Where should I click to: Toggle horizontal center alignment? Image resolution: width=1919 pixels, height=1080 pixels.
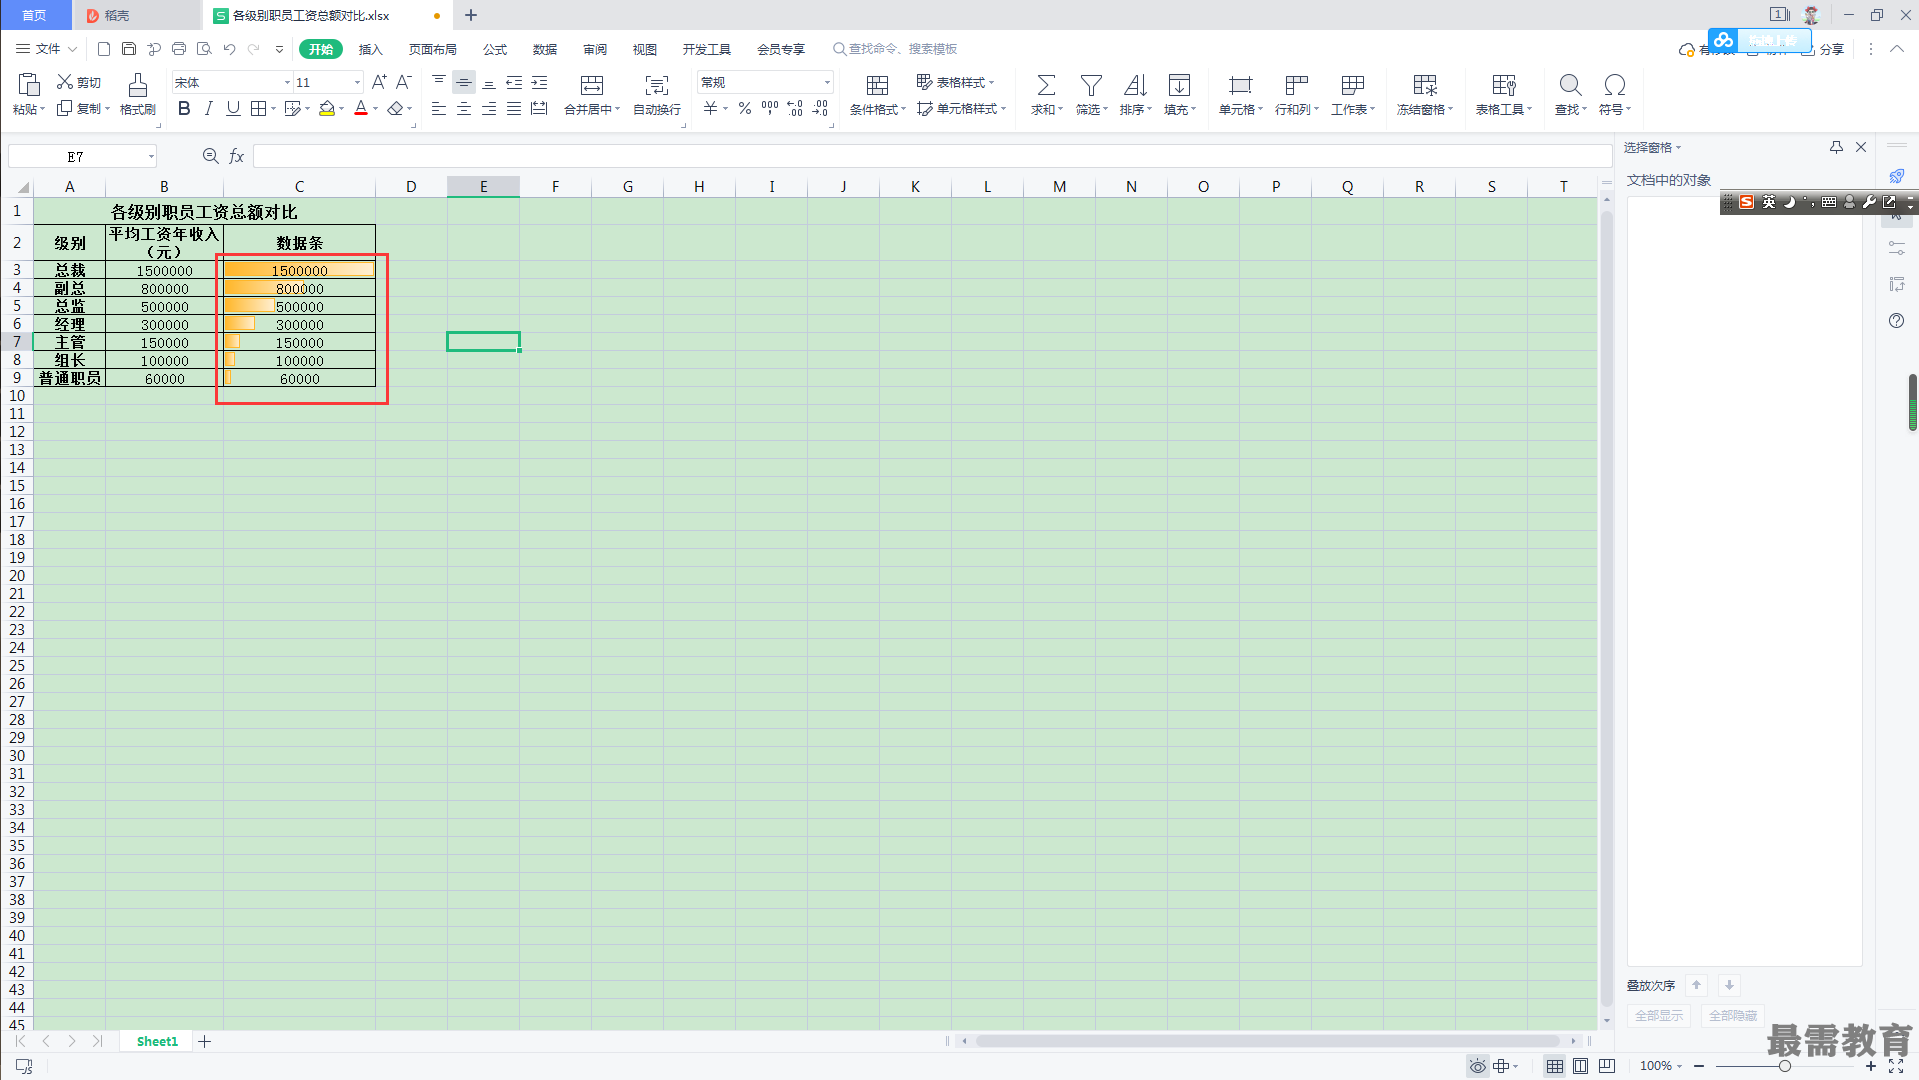tap(464, 108)
